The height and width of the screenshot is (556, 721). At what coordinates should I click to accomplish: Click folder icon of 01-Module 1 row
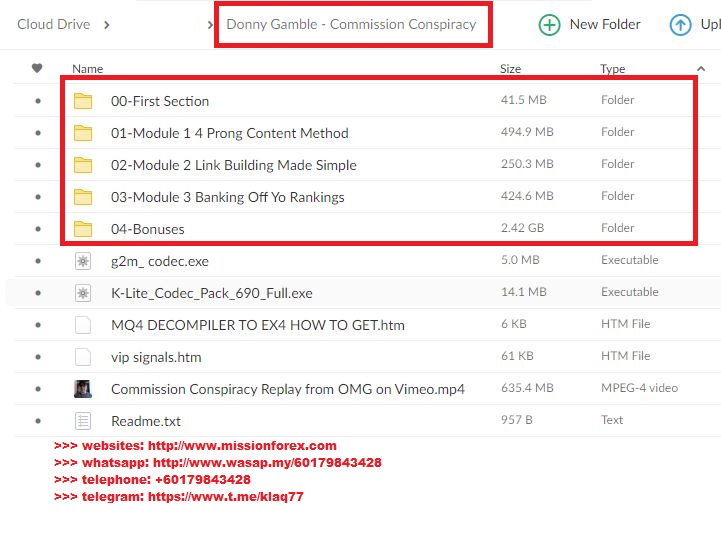coord(83,133)
